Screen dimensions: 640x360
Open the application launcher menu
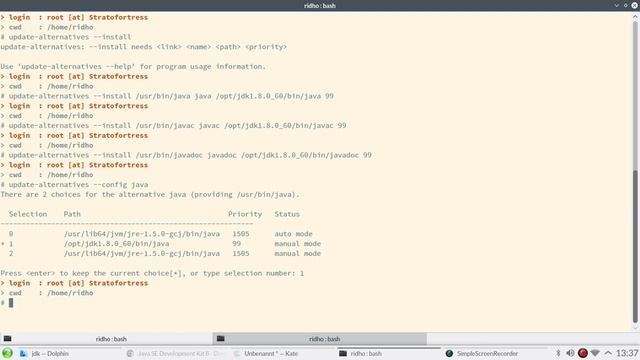pos(7,353)
